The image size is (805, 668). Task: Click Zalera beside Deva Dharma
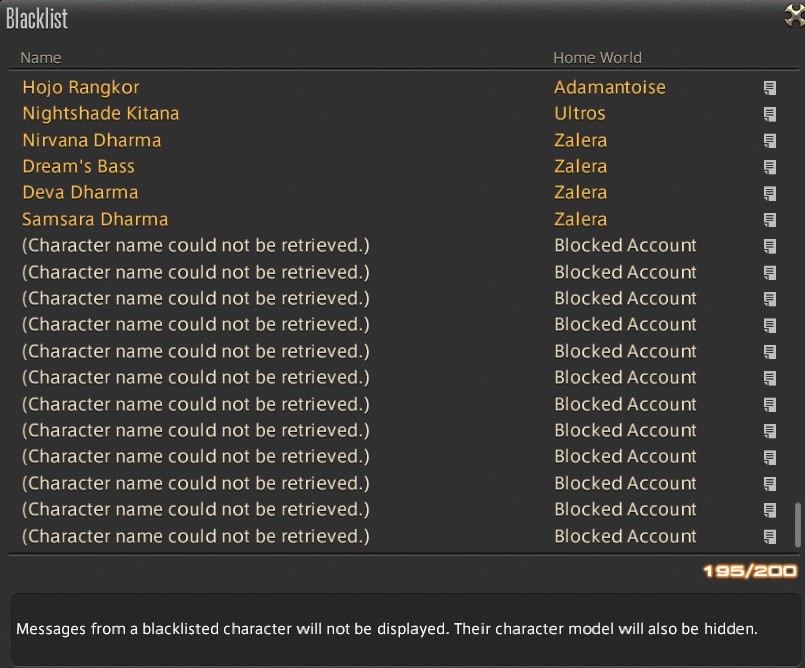pos(580,193)
